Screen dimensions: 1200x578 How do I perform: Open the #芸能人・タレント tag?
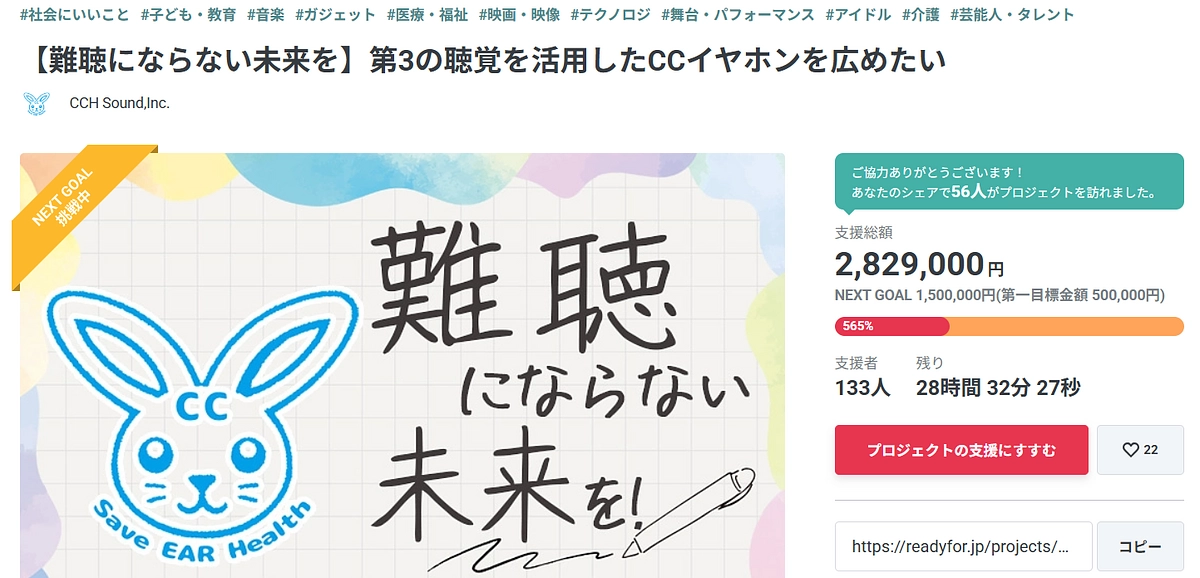tap(1010, 15)
